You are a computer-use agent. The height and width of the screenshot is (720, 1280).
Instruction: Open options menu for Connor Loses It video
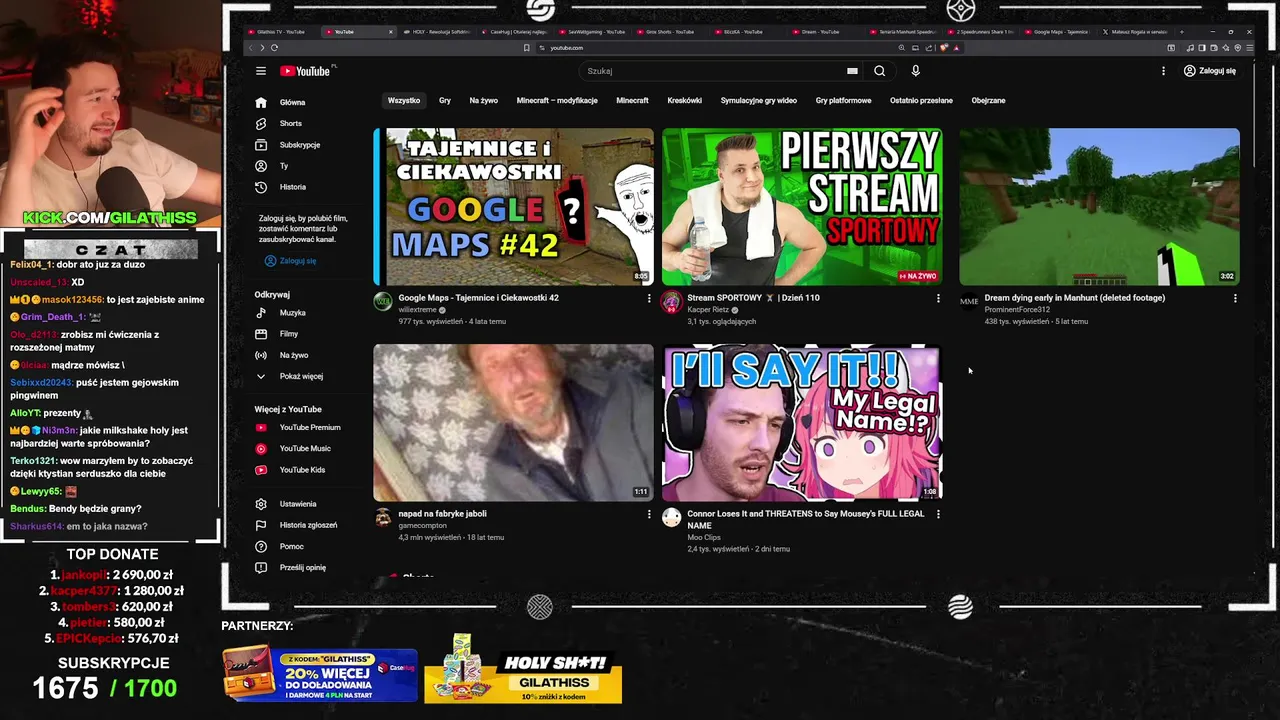click(x=938, y=514)
